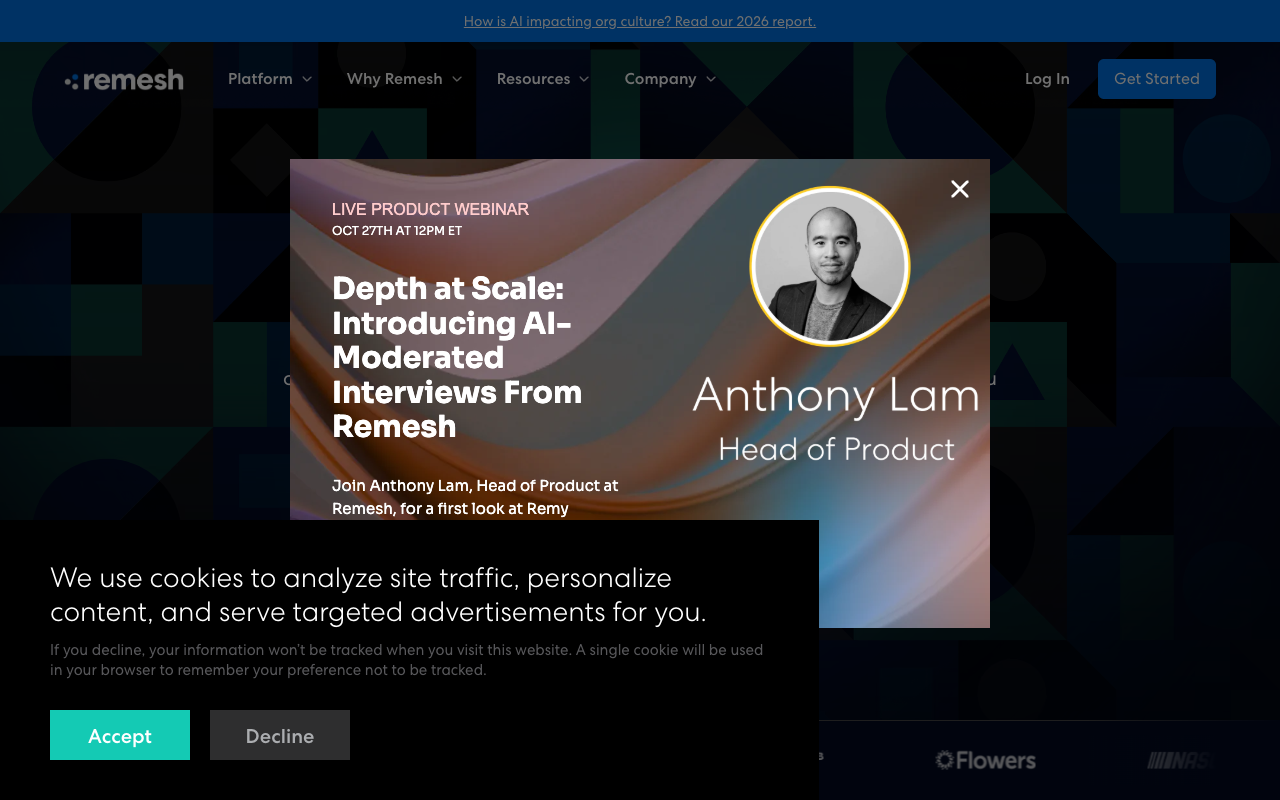Click the Flowers company logo
Viewport: 1280px width, 800px height.
[985, 761]
